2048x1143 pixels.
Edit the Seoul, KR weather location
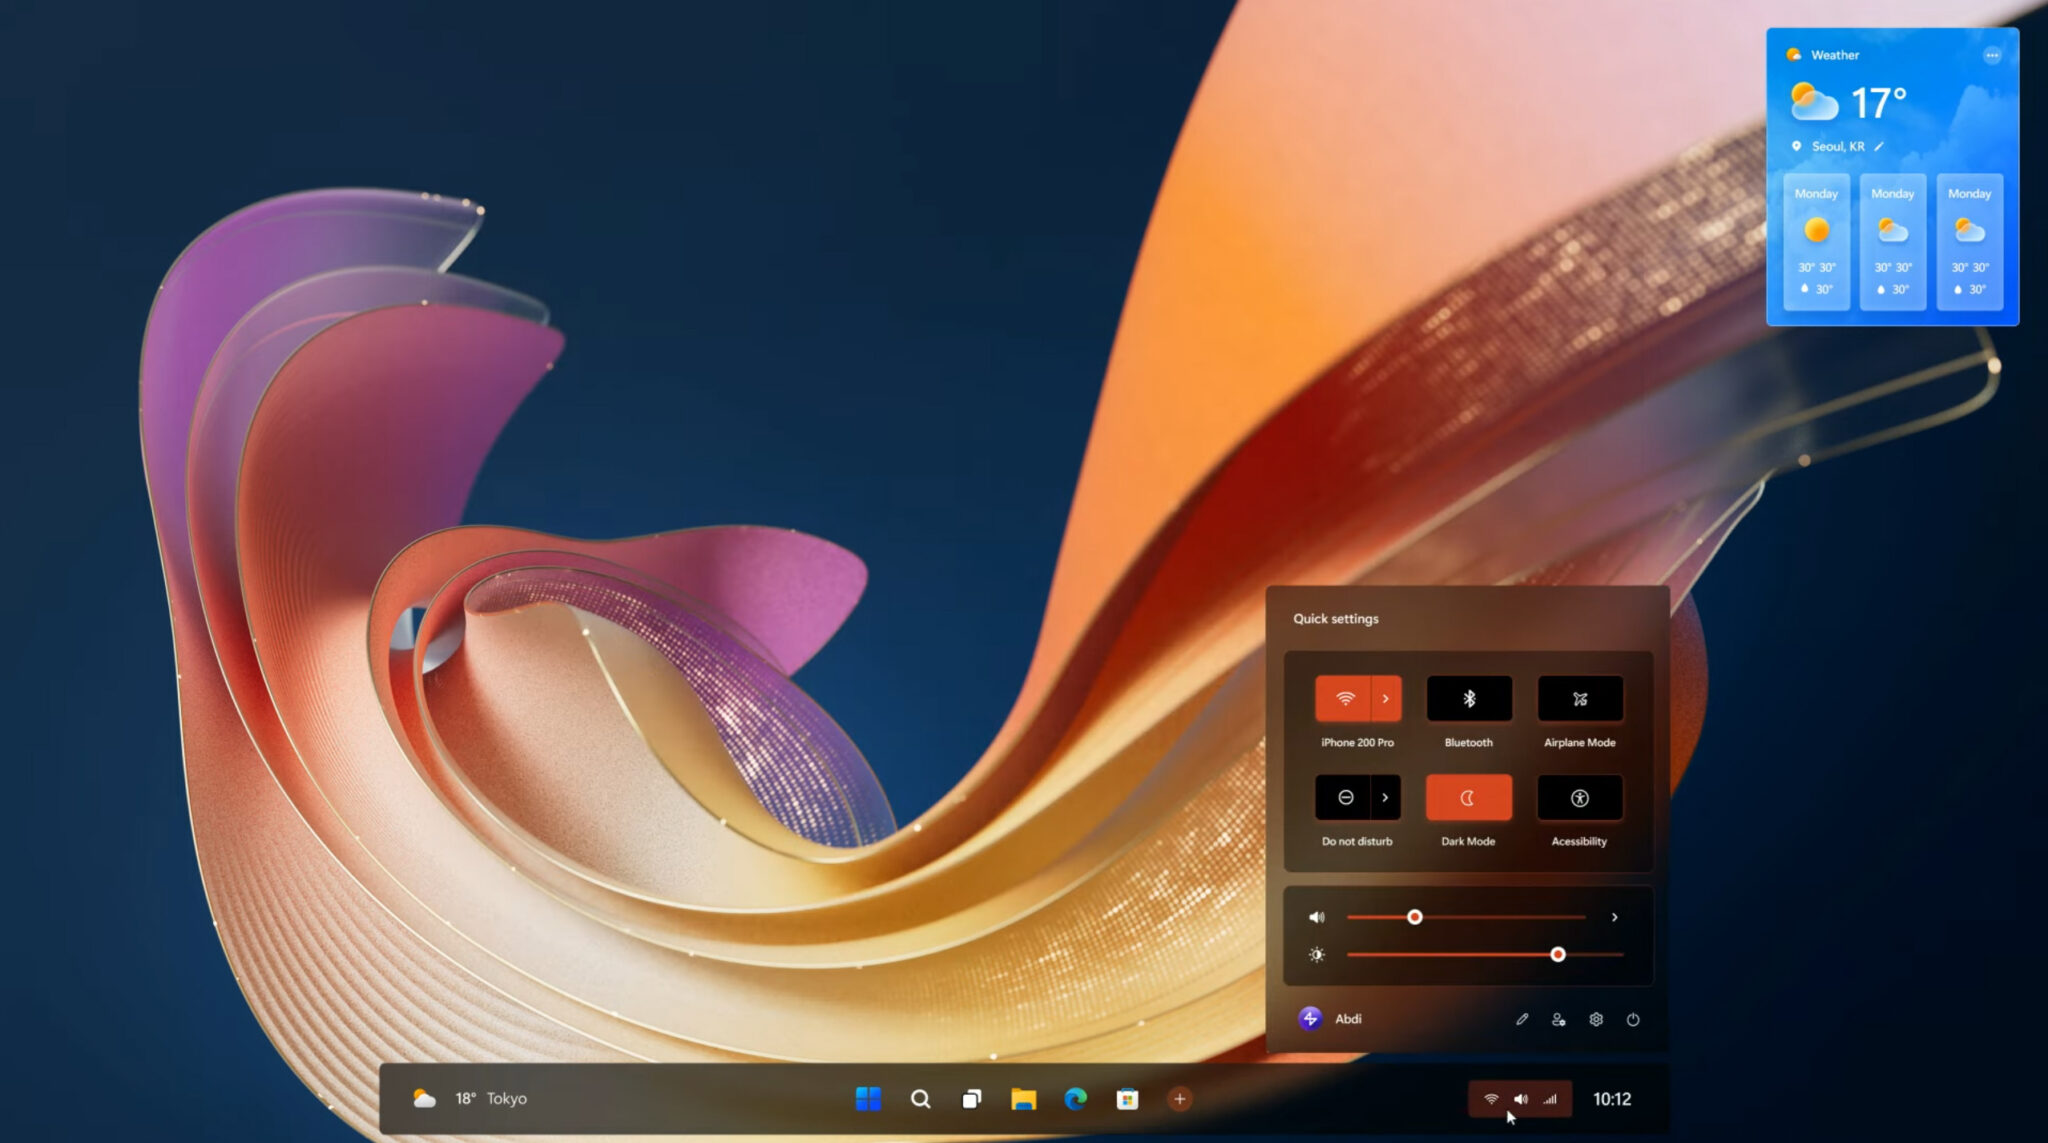click(1878, 146)
